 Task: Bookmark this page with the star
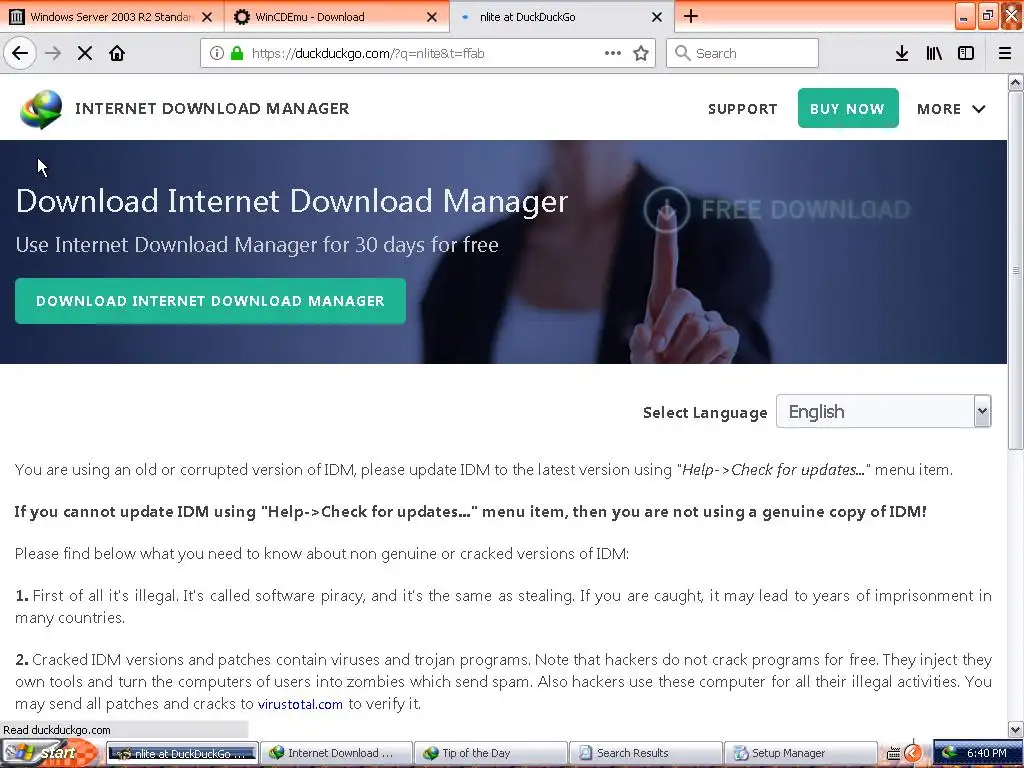pyautogui.click(x=641, y=53)
